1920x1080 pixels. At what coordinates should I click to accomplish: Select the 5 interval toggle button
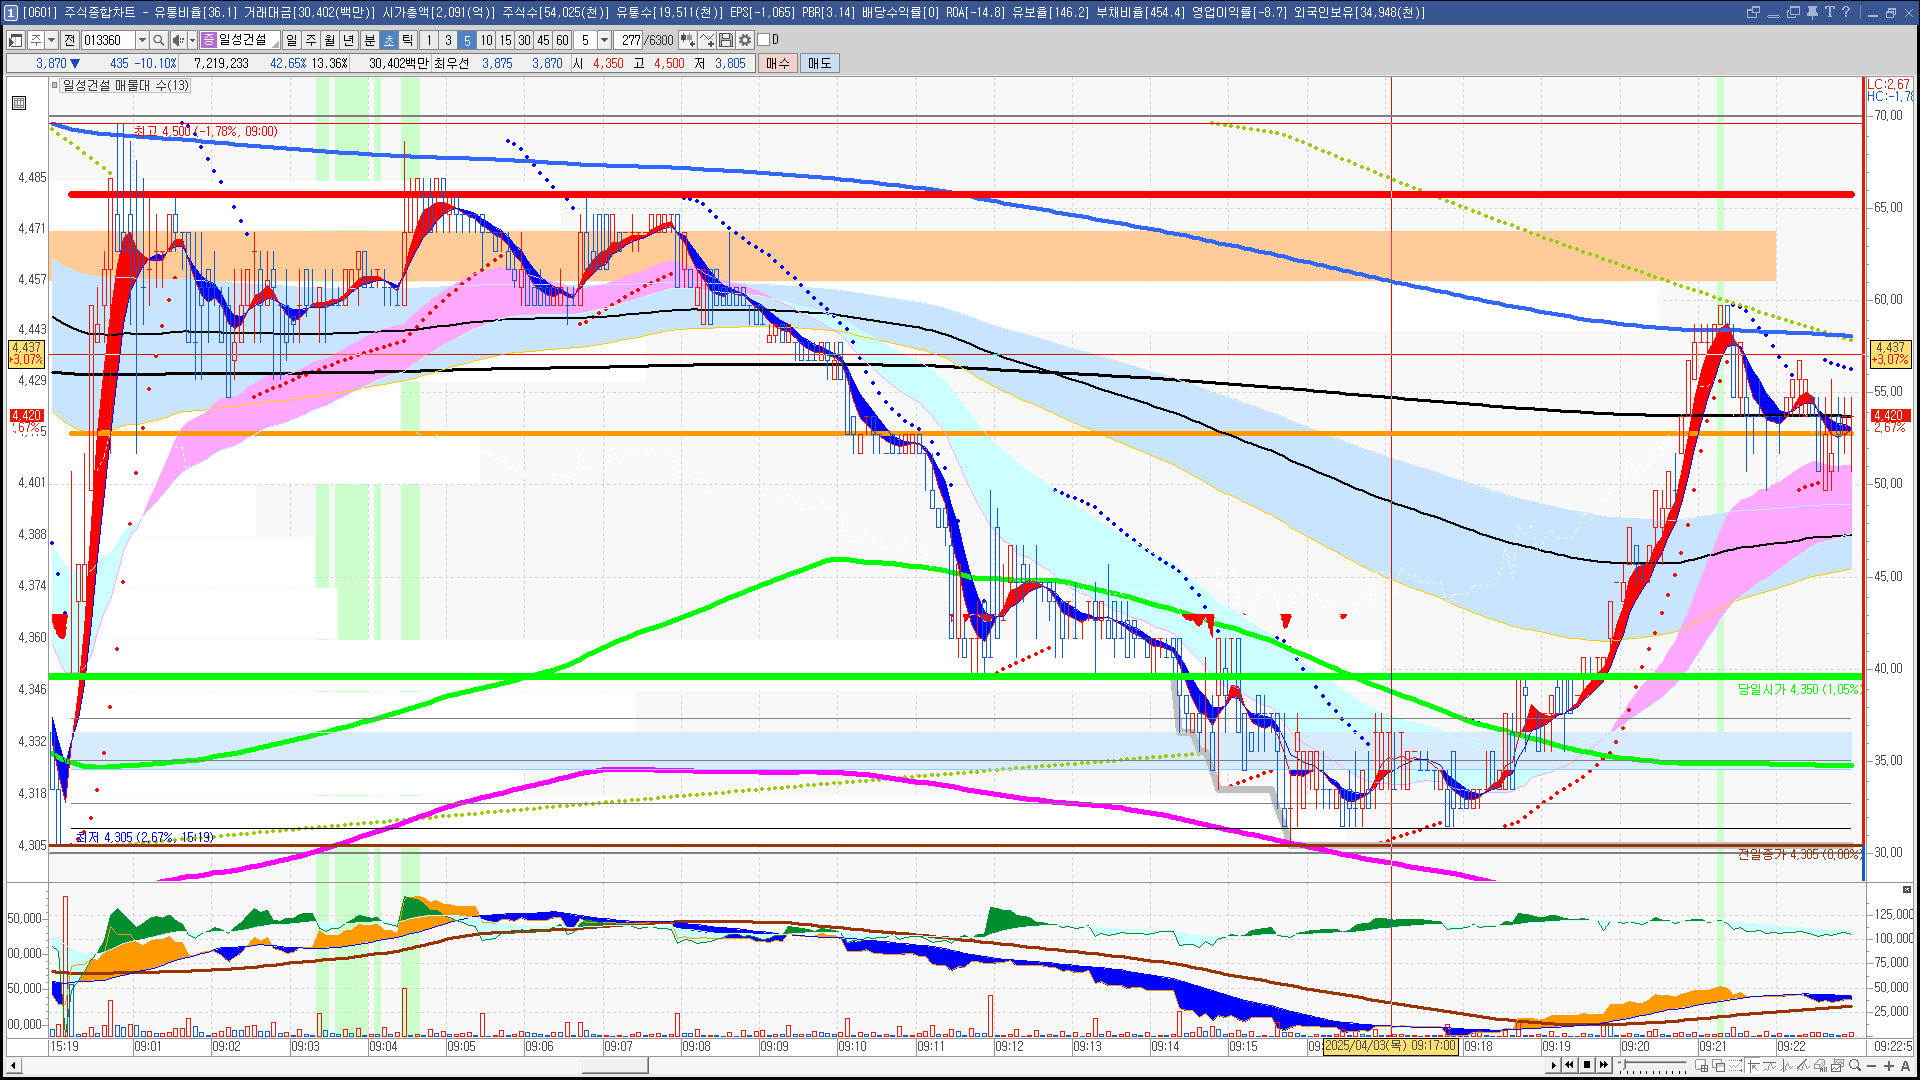point(466,40)
